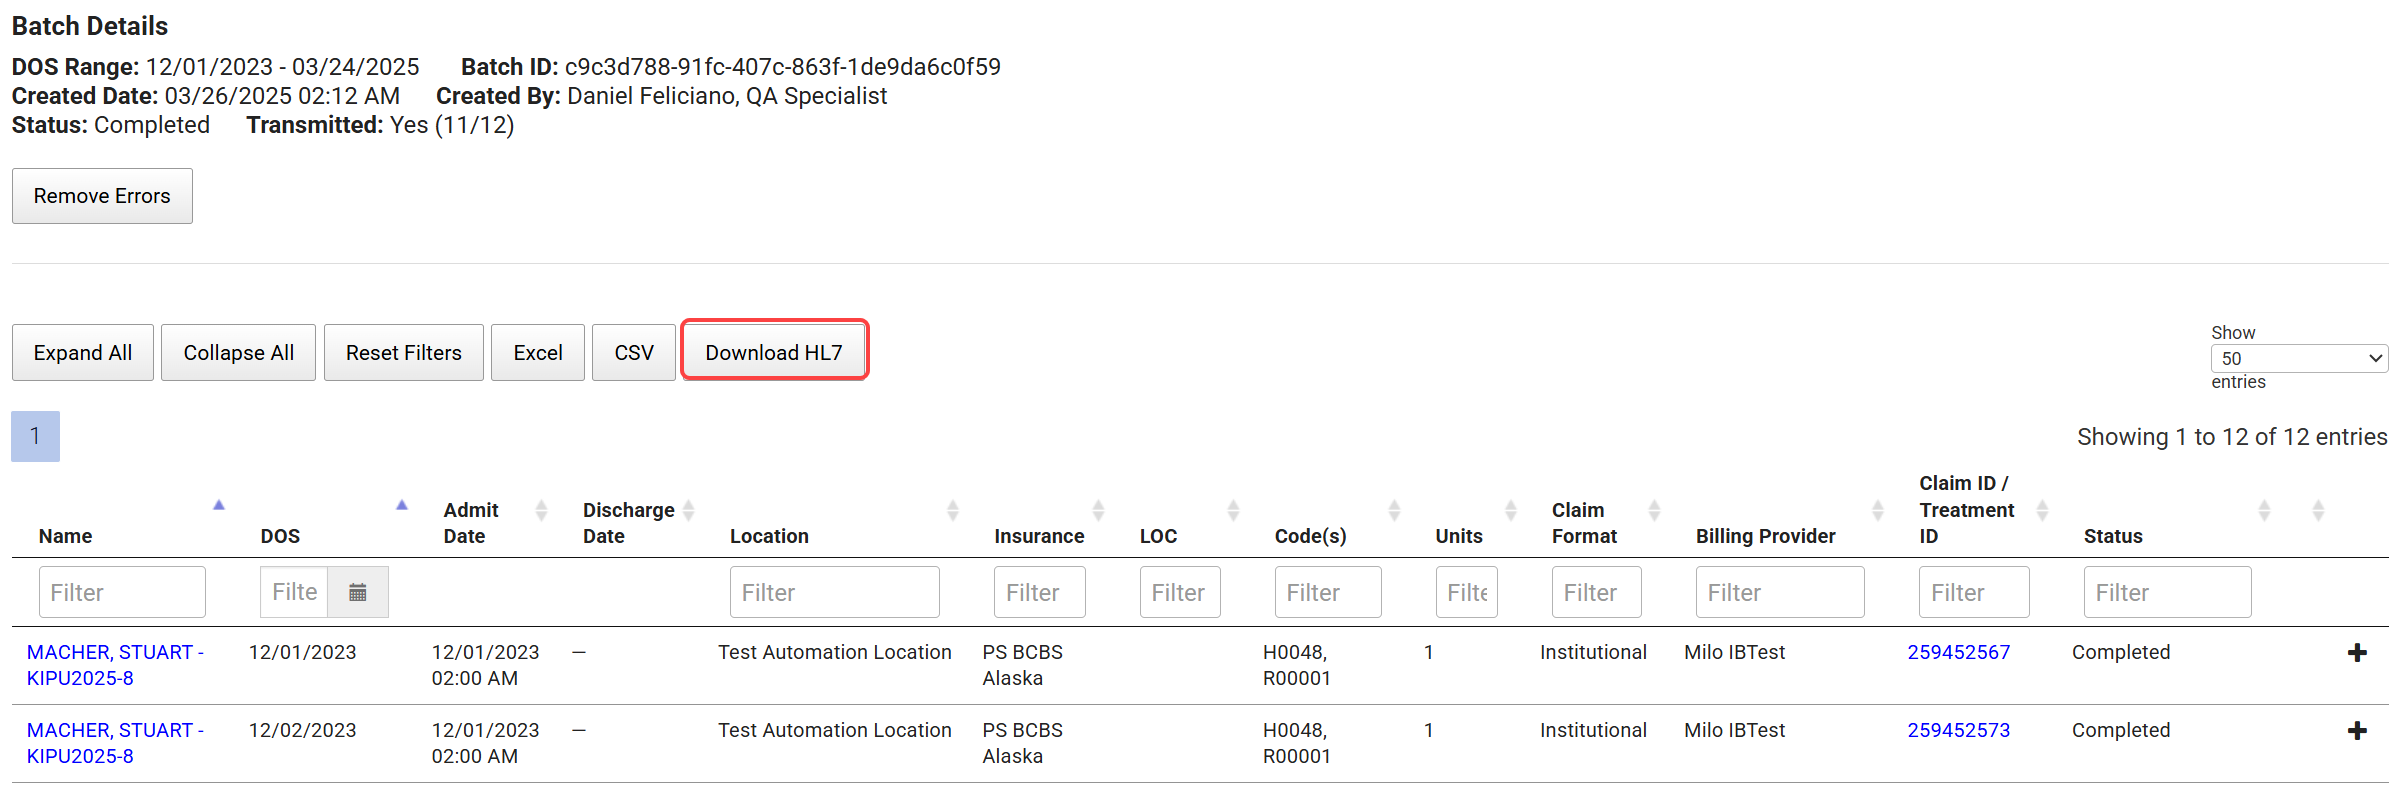Click the calendar icon in DOS filter
Viewport: 2394px width, 785px height.
pyautogui.click(x=357, y=593)
